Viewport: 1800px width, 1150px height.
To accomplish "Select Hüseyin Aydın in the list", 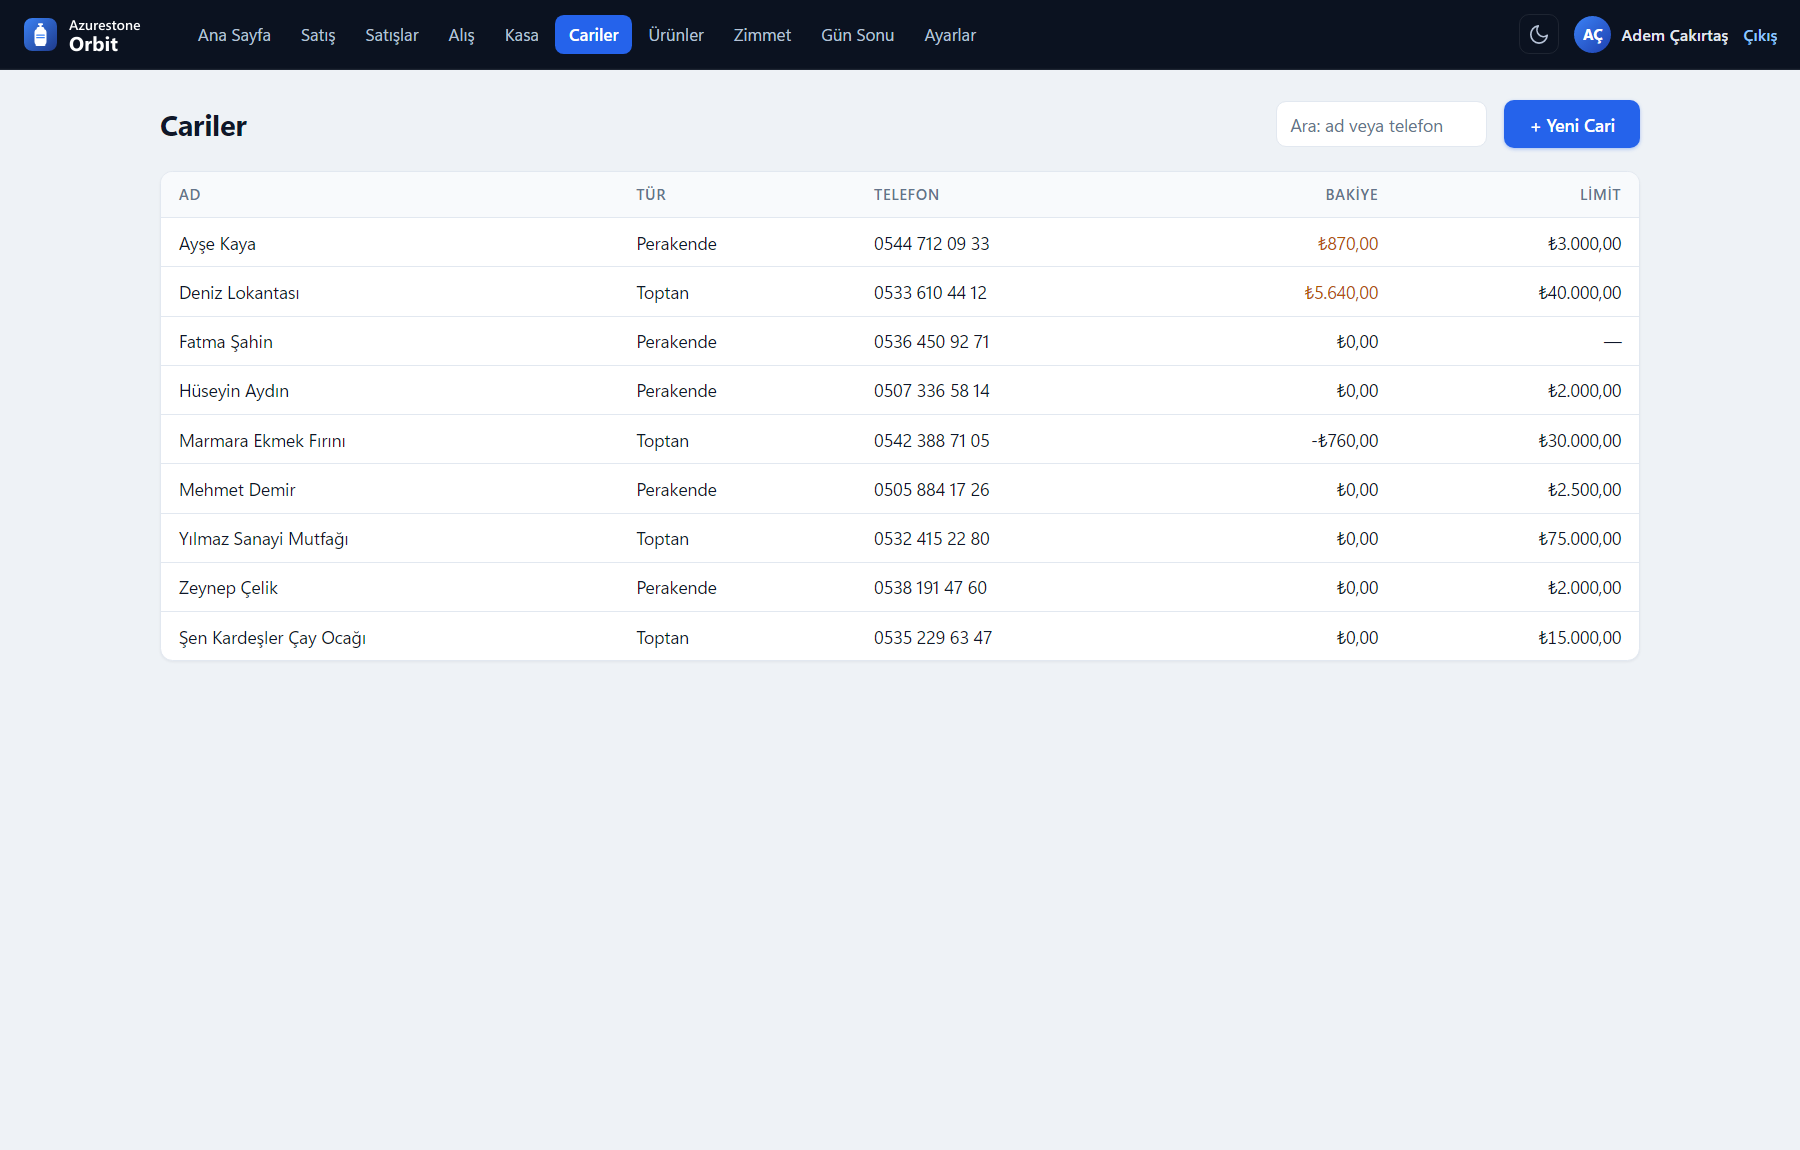I will pos(900,390).
